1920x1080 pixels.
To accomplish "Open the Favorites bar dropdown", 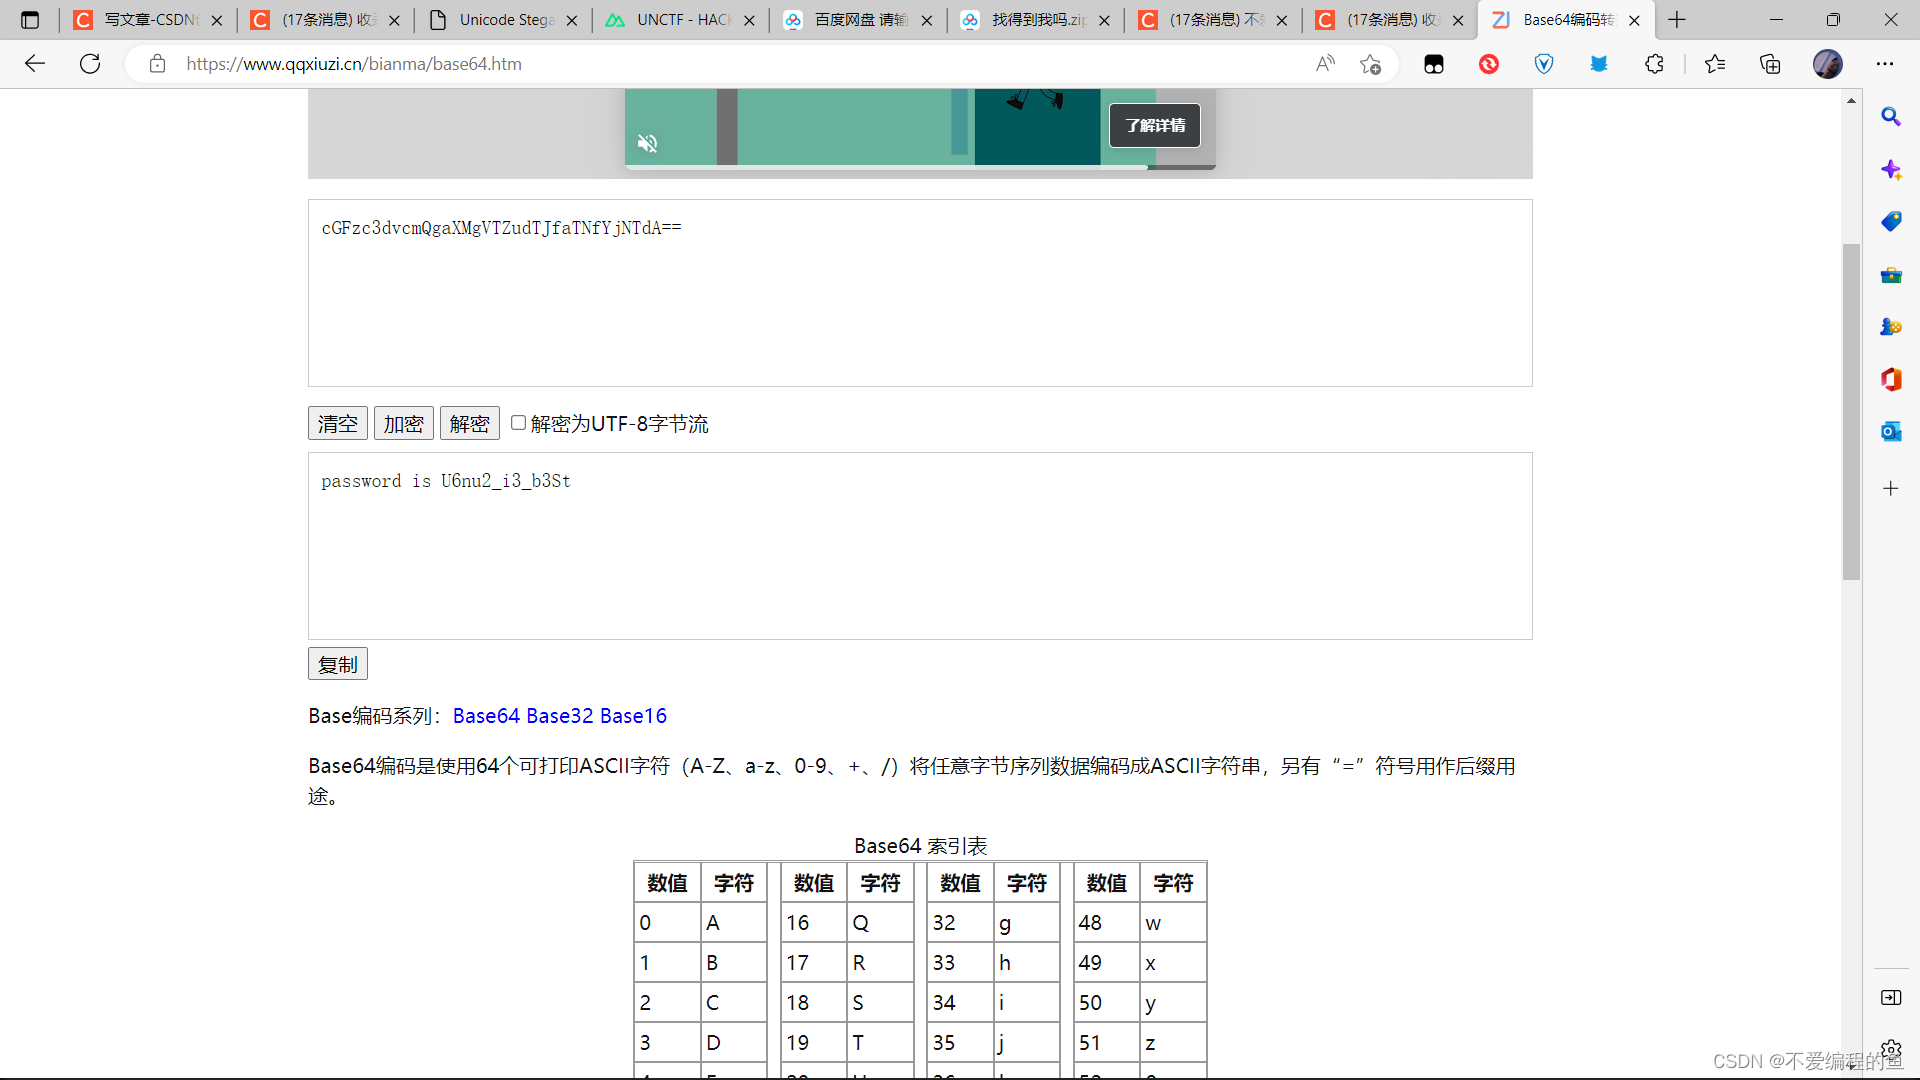I will tap(1716, 63).
